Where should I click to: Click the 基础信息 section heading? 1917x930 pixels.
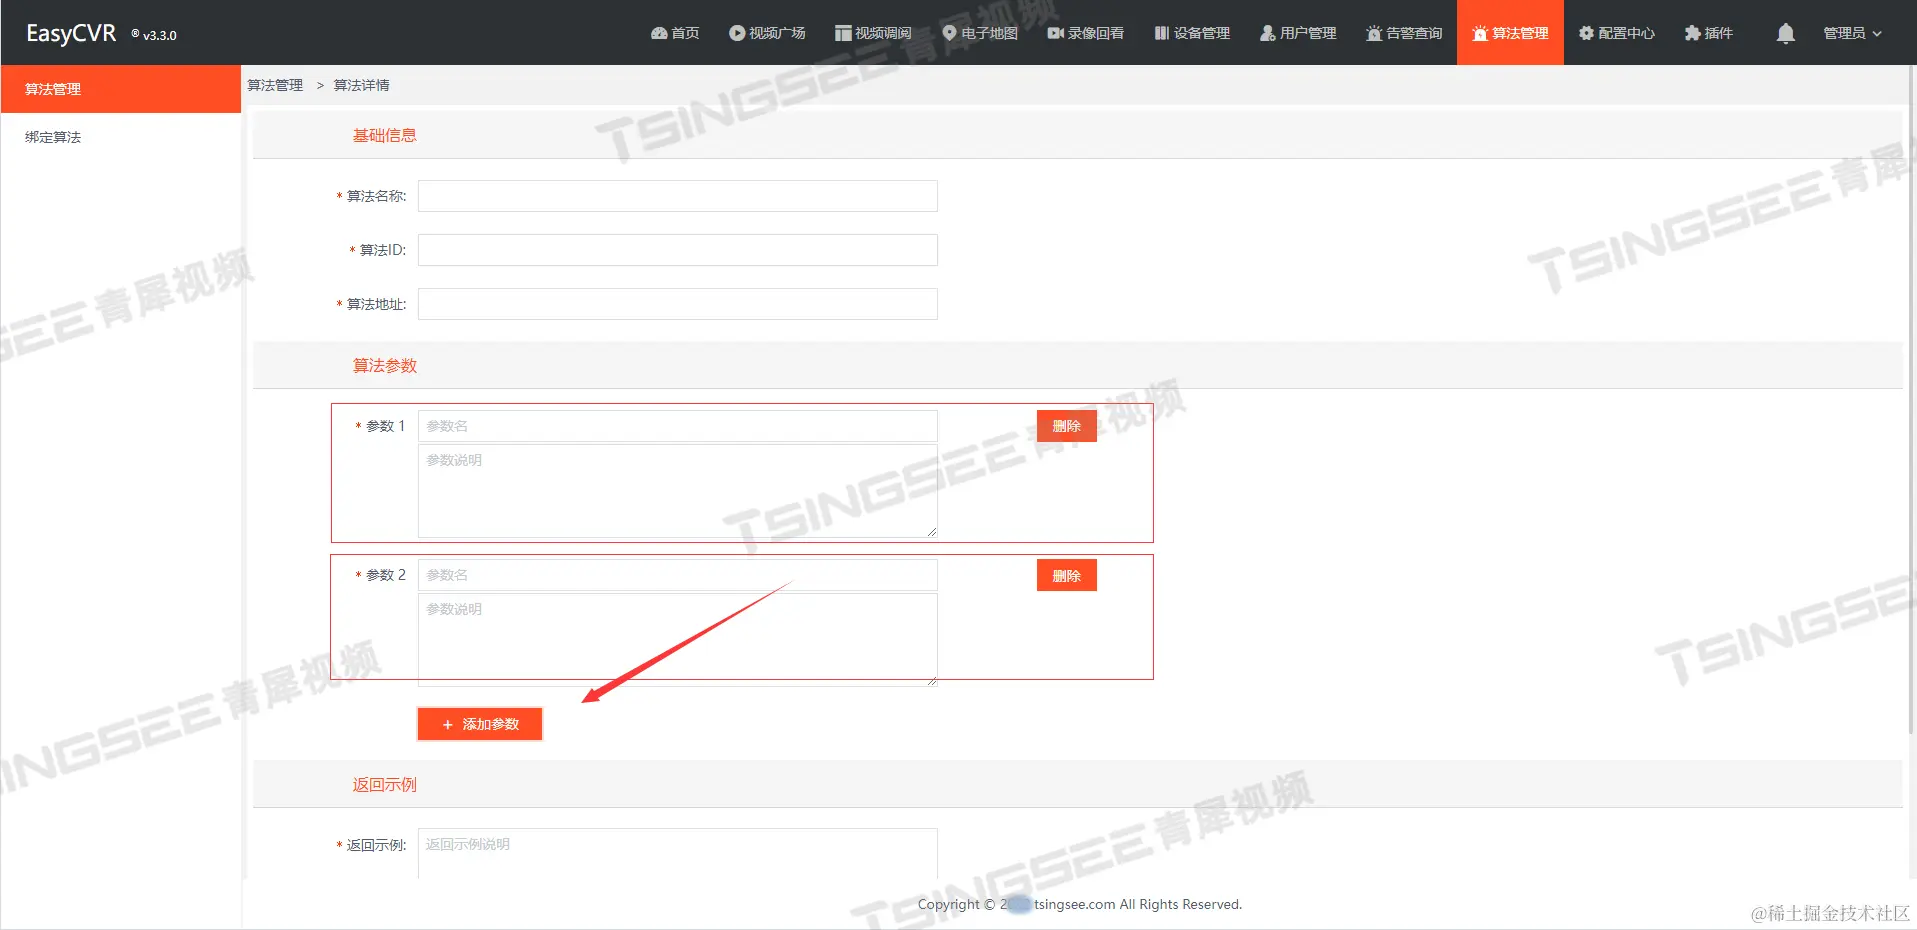click(384, 135)
